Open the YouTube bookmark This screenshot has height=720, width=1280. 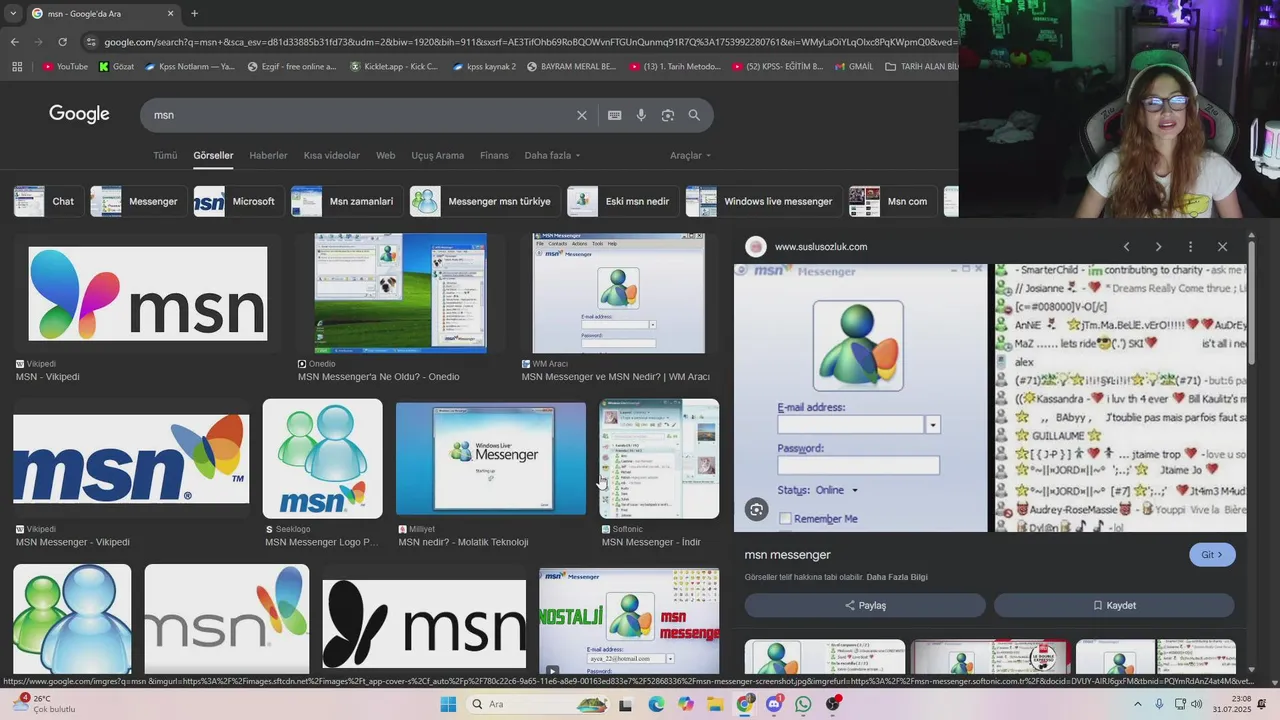pyautogui.click(x=65, y=67)
